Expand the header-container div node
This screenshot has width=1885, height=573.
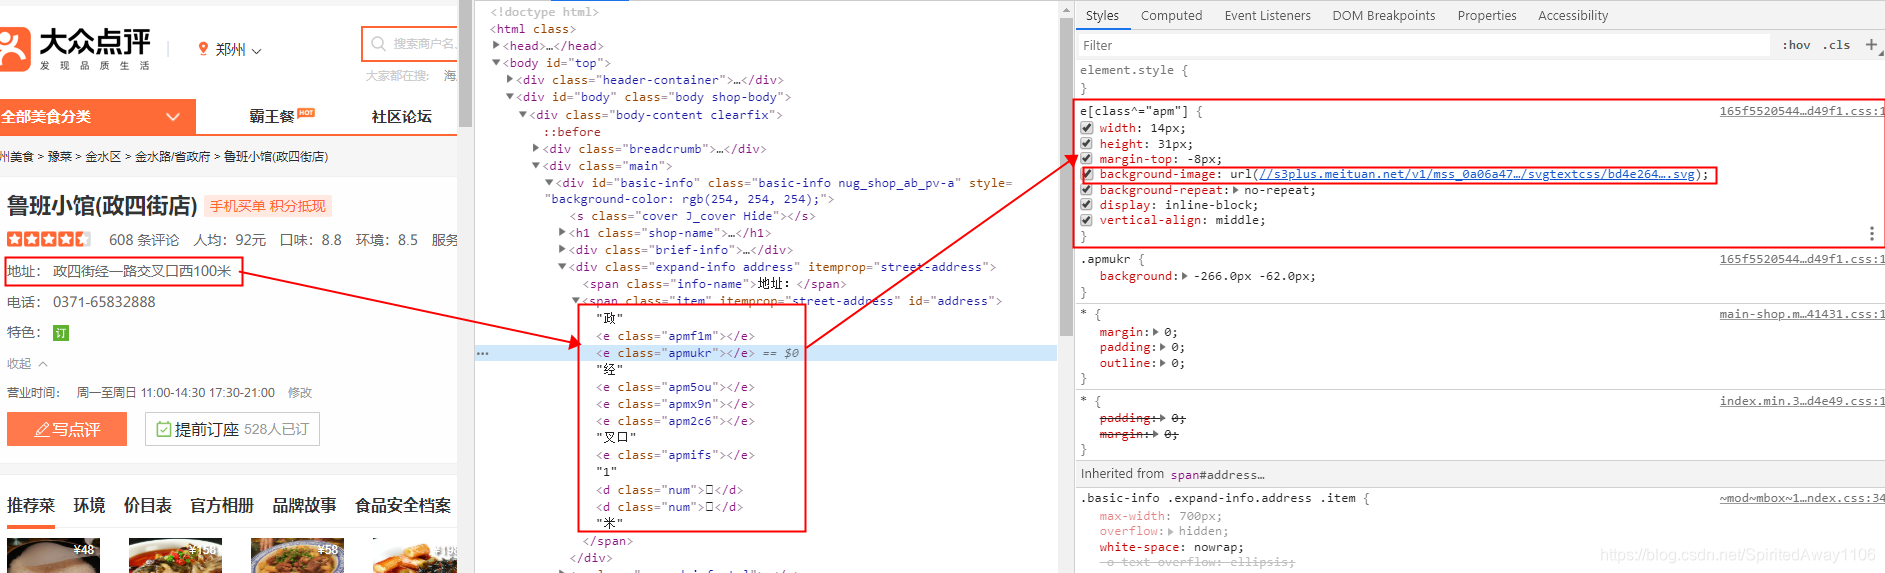[x=510, y=80]
